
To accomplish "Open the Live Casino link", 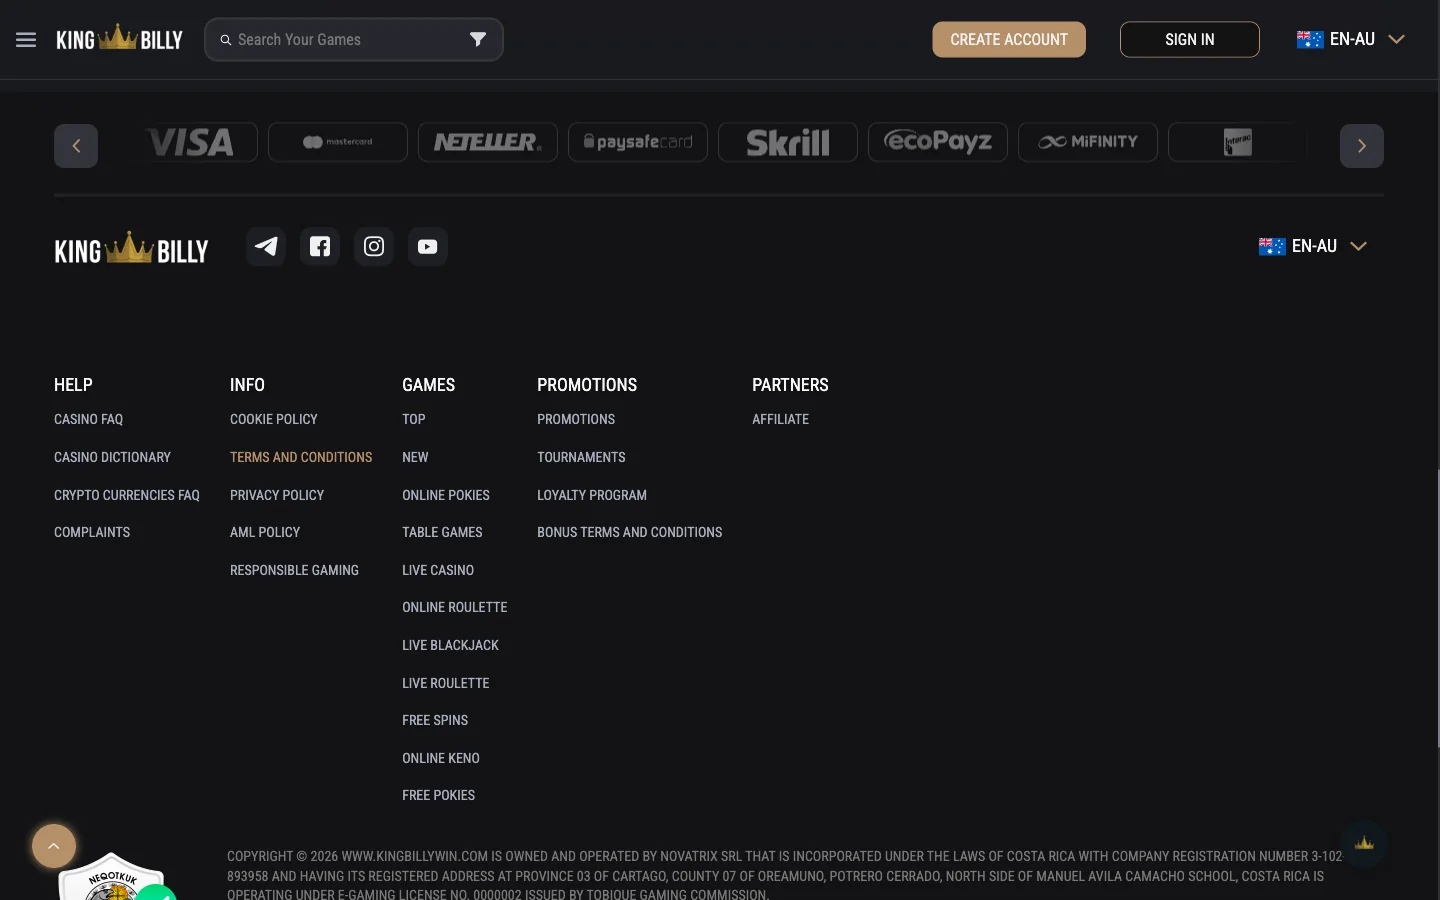I will [438, 570].
